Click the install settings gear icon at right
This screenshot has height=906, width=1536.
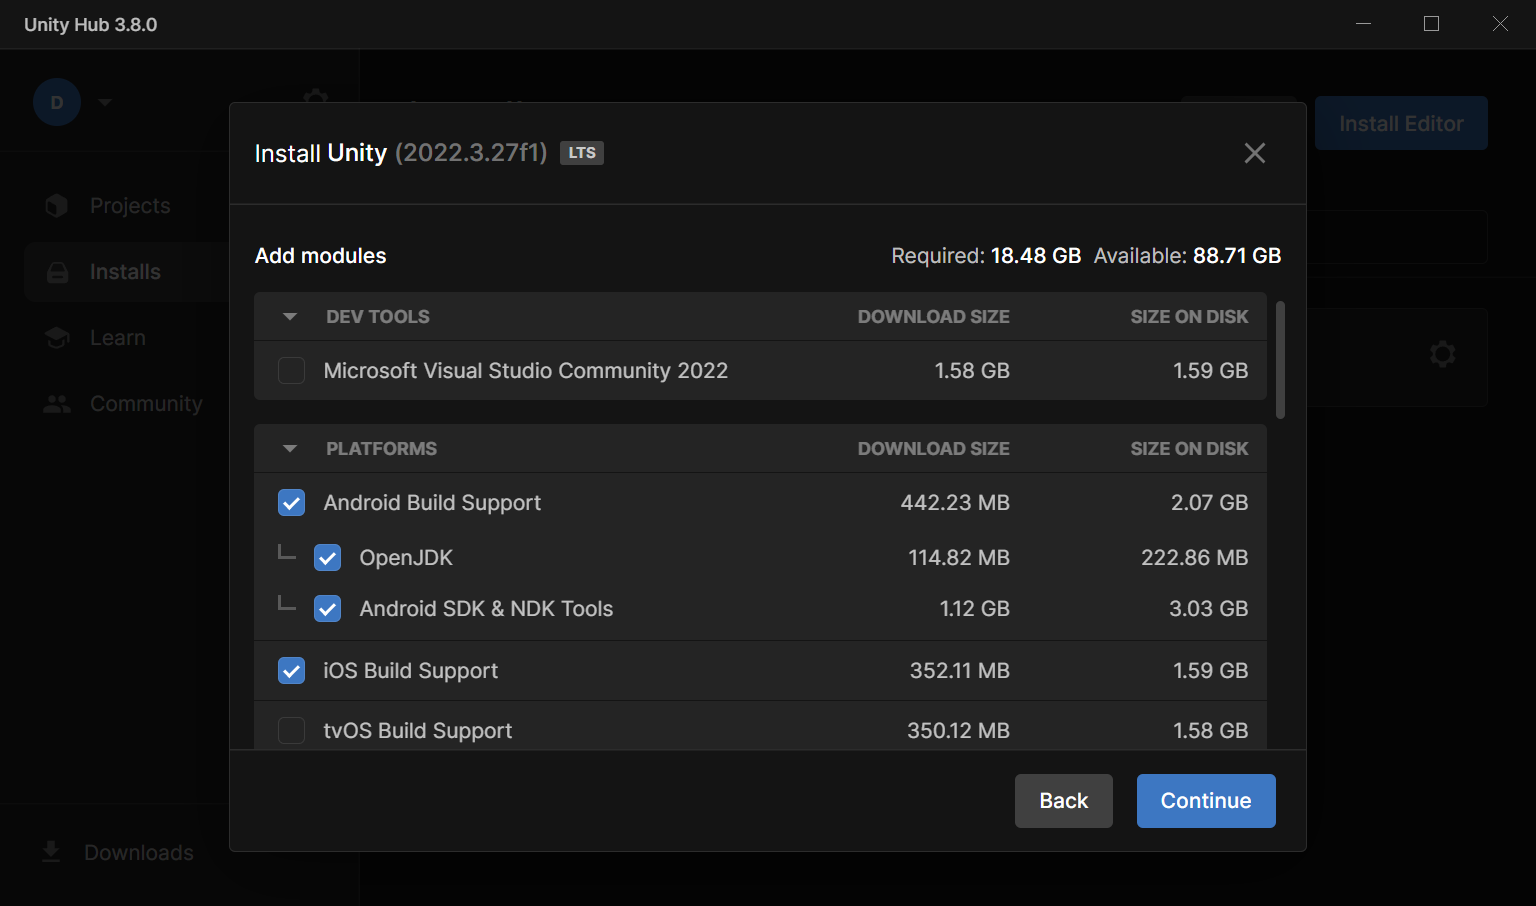(1442, 354)
